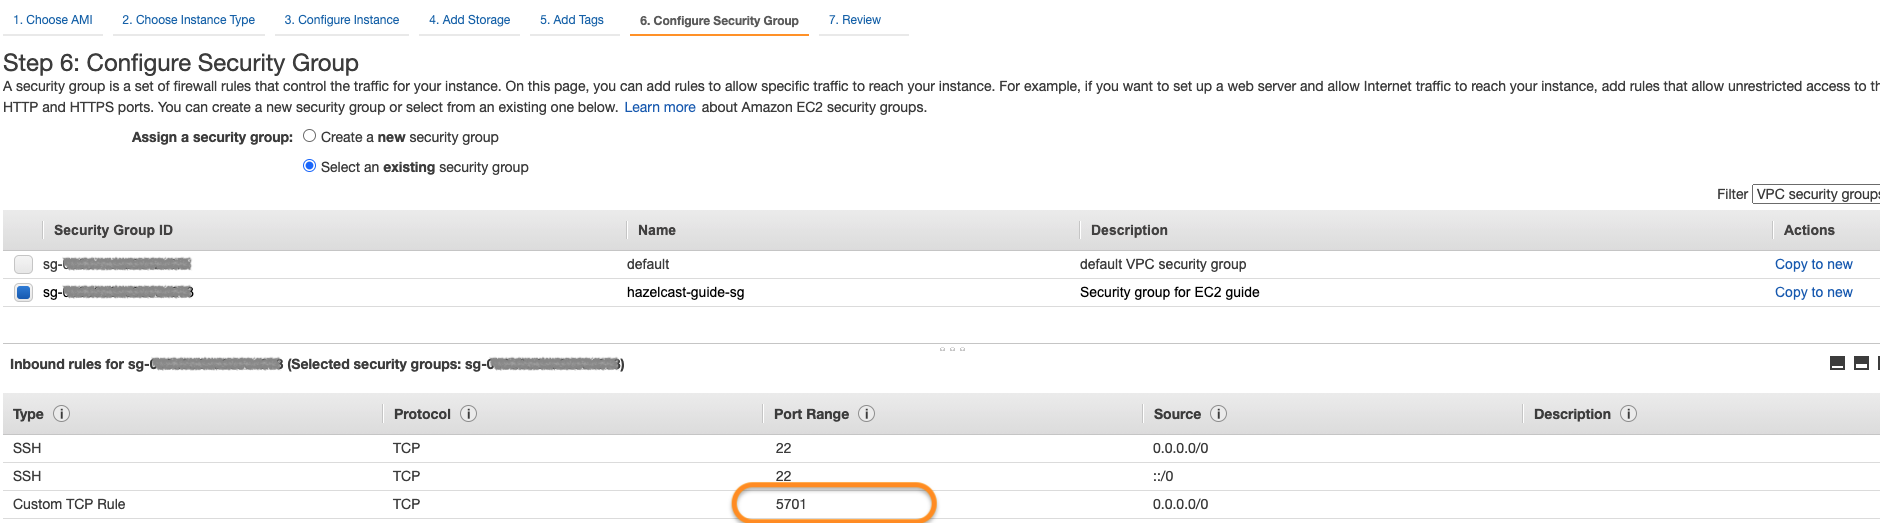Viewport: 1880px width, 523px height.
Task: Check the default security group checkbox
Action: 24,264
